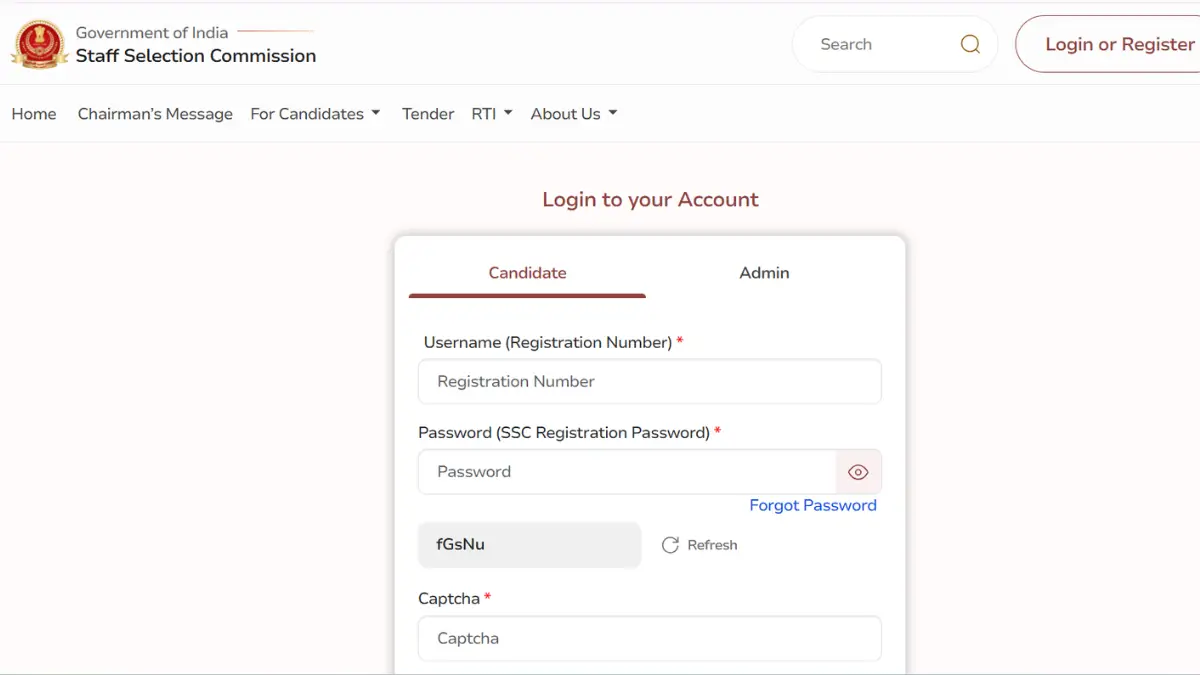Open the Home menu item
The width and height of the screenshot is (1200, 675).
pos(34,113)
